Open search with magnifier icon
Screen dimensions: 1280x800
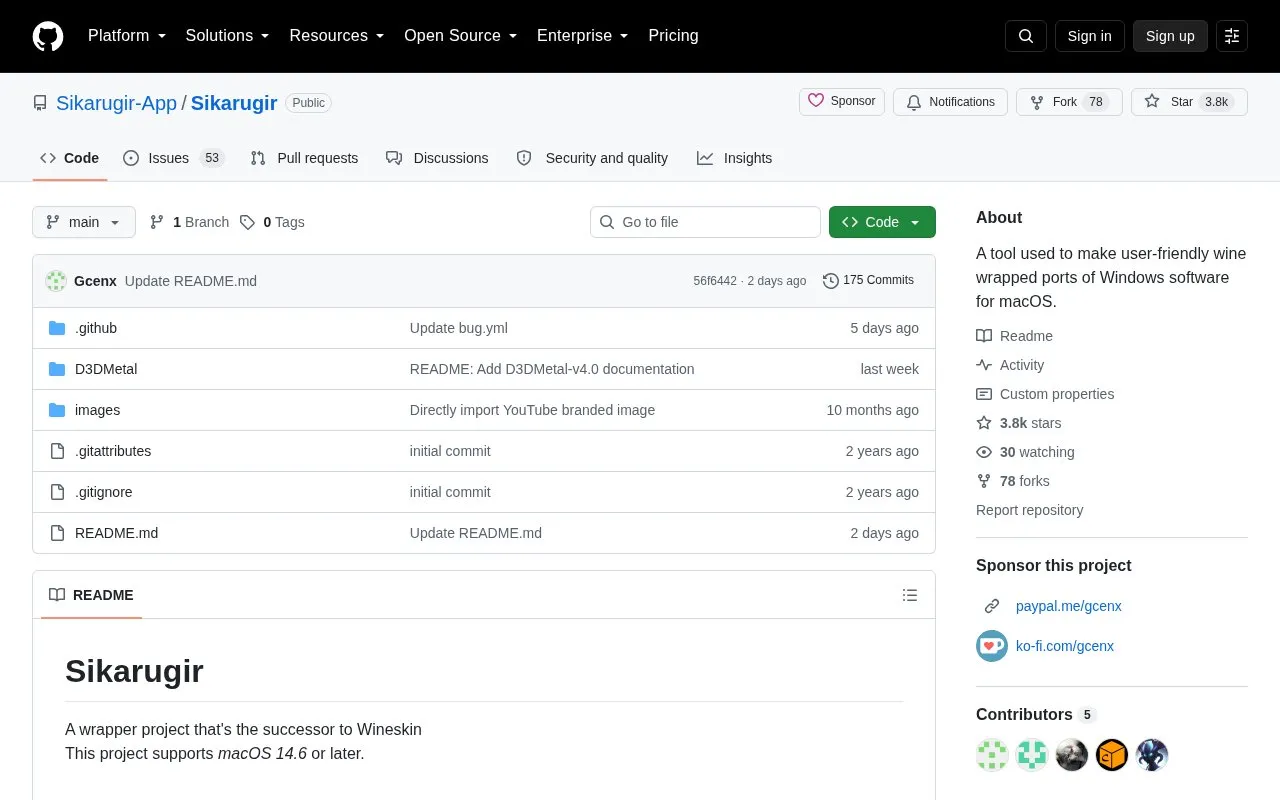click(x=1026, y=36)
